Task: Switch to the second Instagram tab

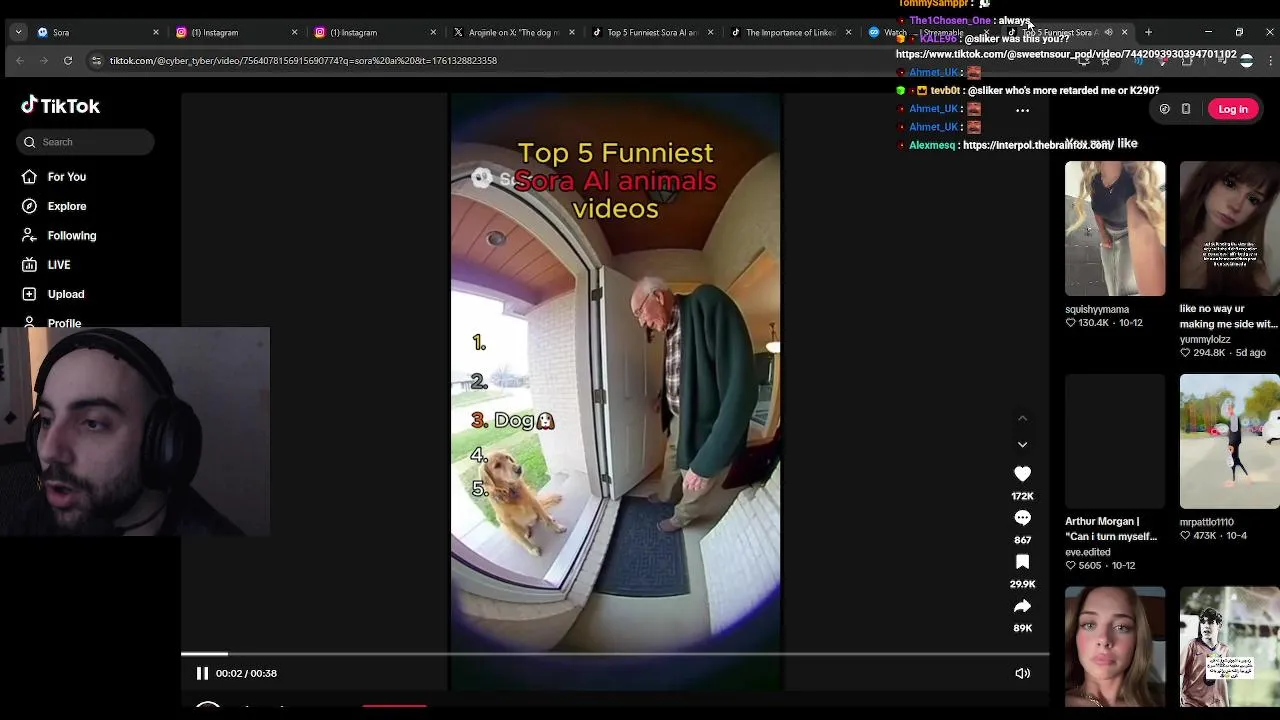Action: [x=374, y=32]
